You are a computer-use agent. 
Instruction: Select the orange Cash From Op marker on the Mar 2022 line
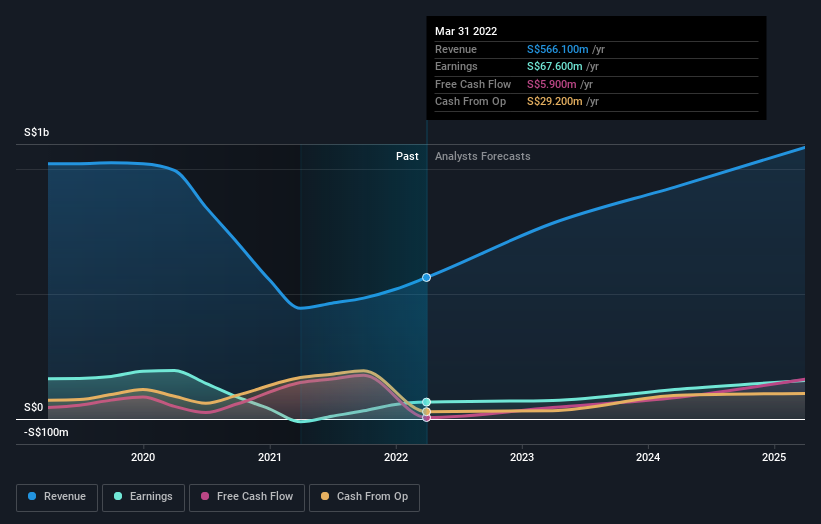tap(427, 412)
